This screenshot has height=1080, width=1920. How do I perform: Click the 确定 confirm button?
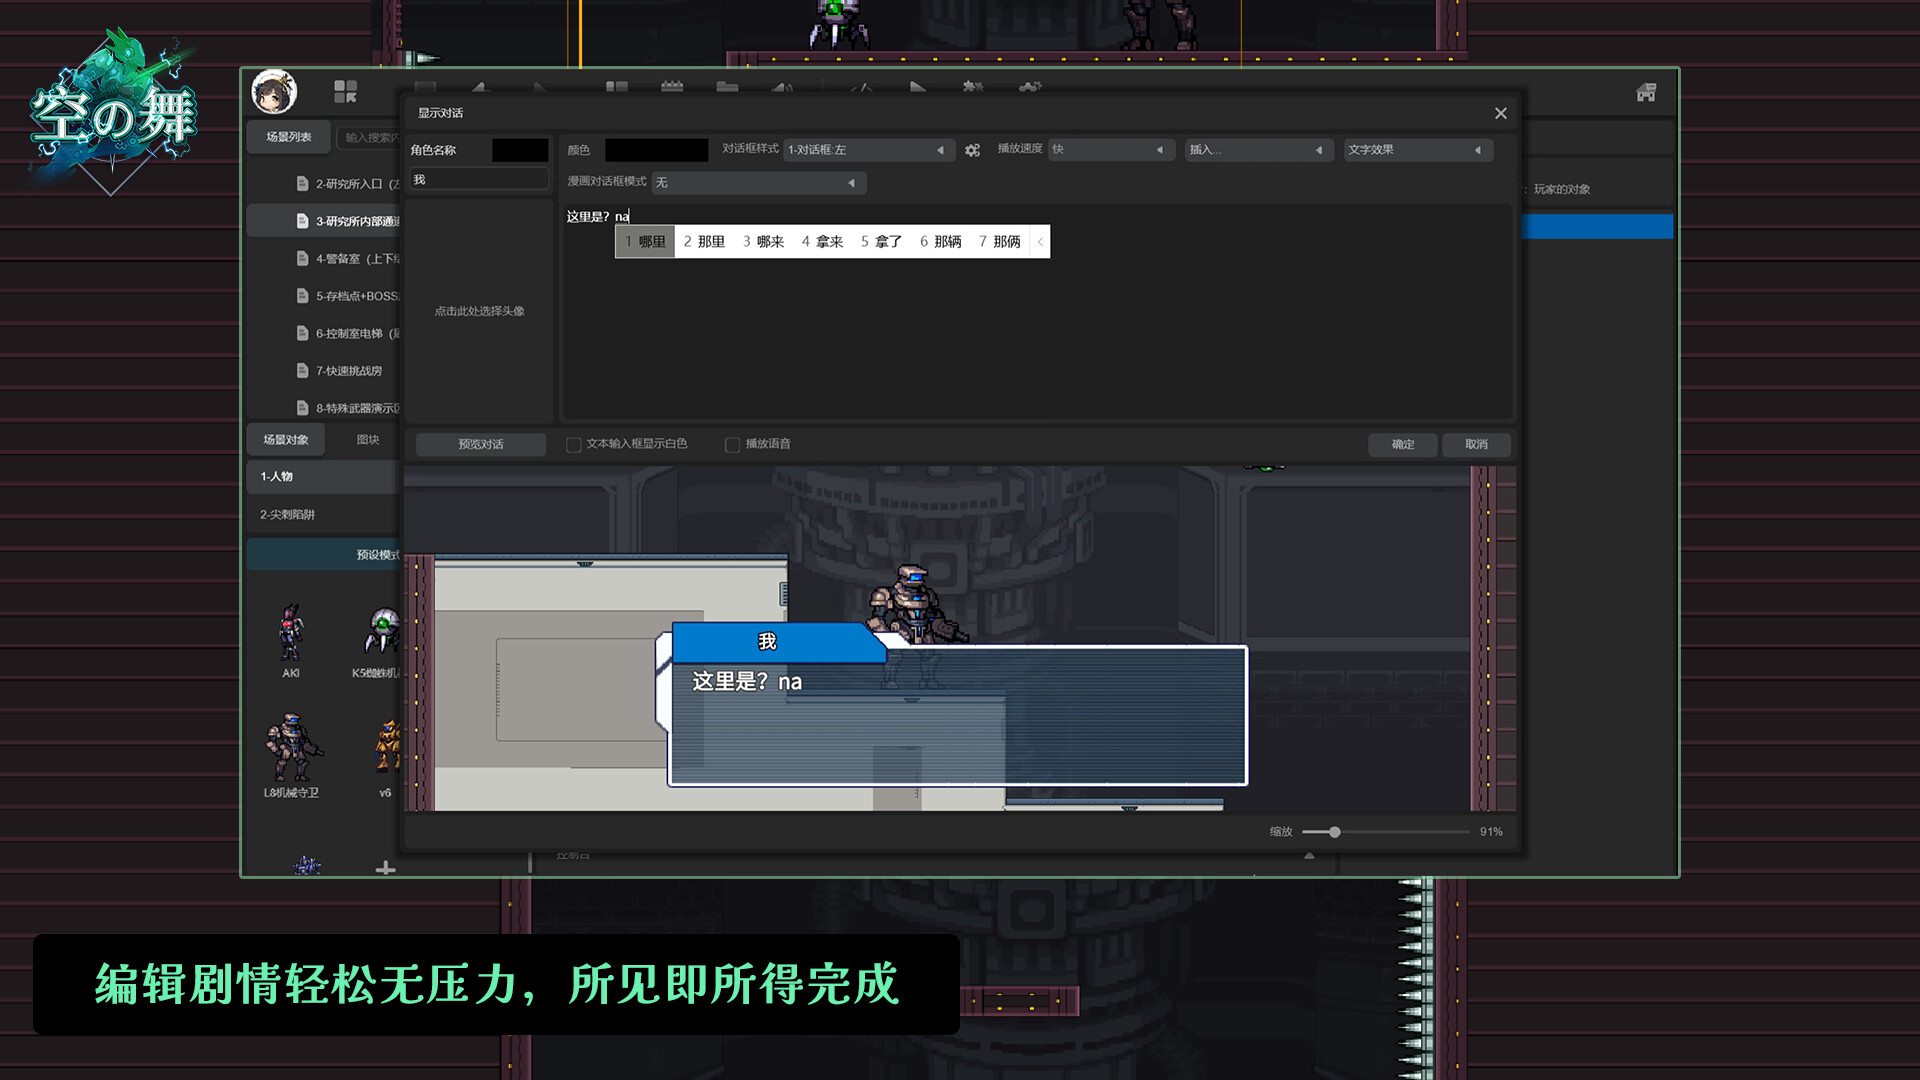point(1402,445)
